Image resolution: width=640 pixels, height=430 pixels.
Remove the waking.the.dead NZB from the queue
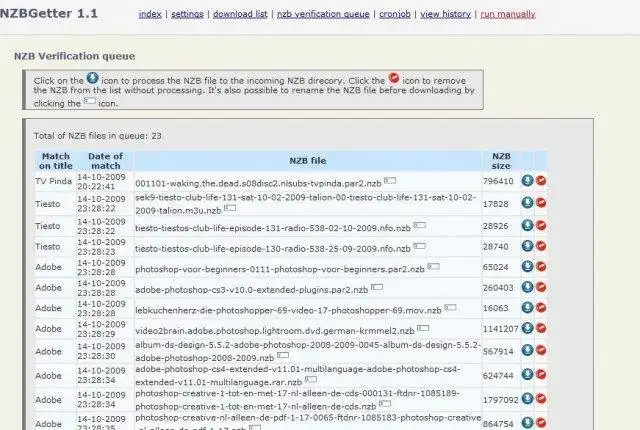click(x=541, y=180)
